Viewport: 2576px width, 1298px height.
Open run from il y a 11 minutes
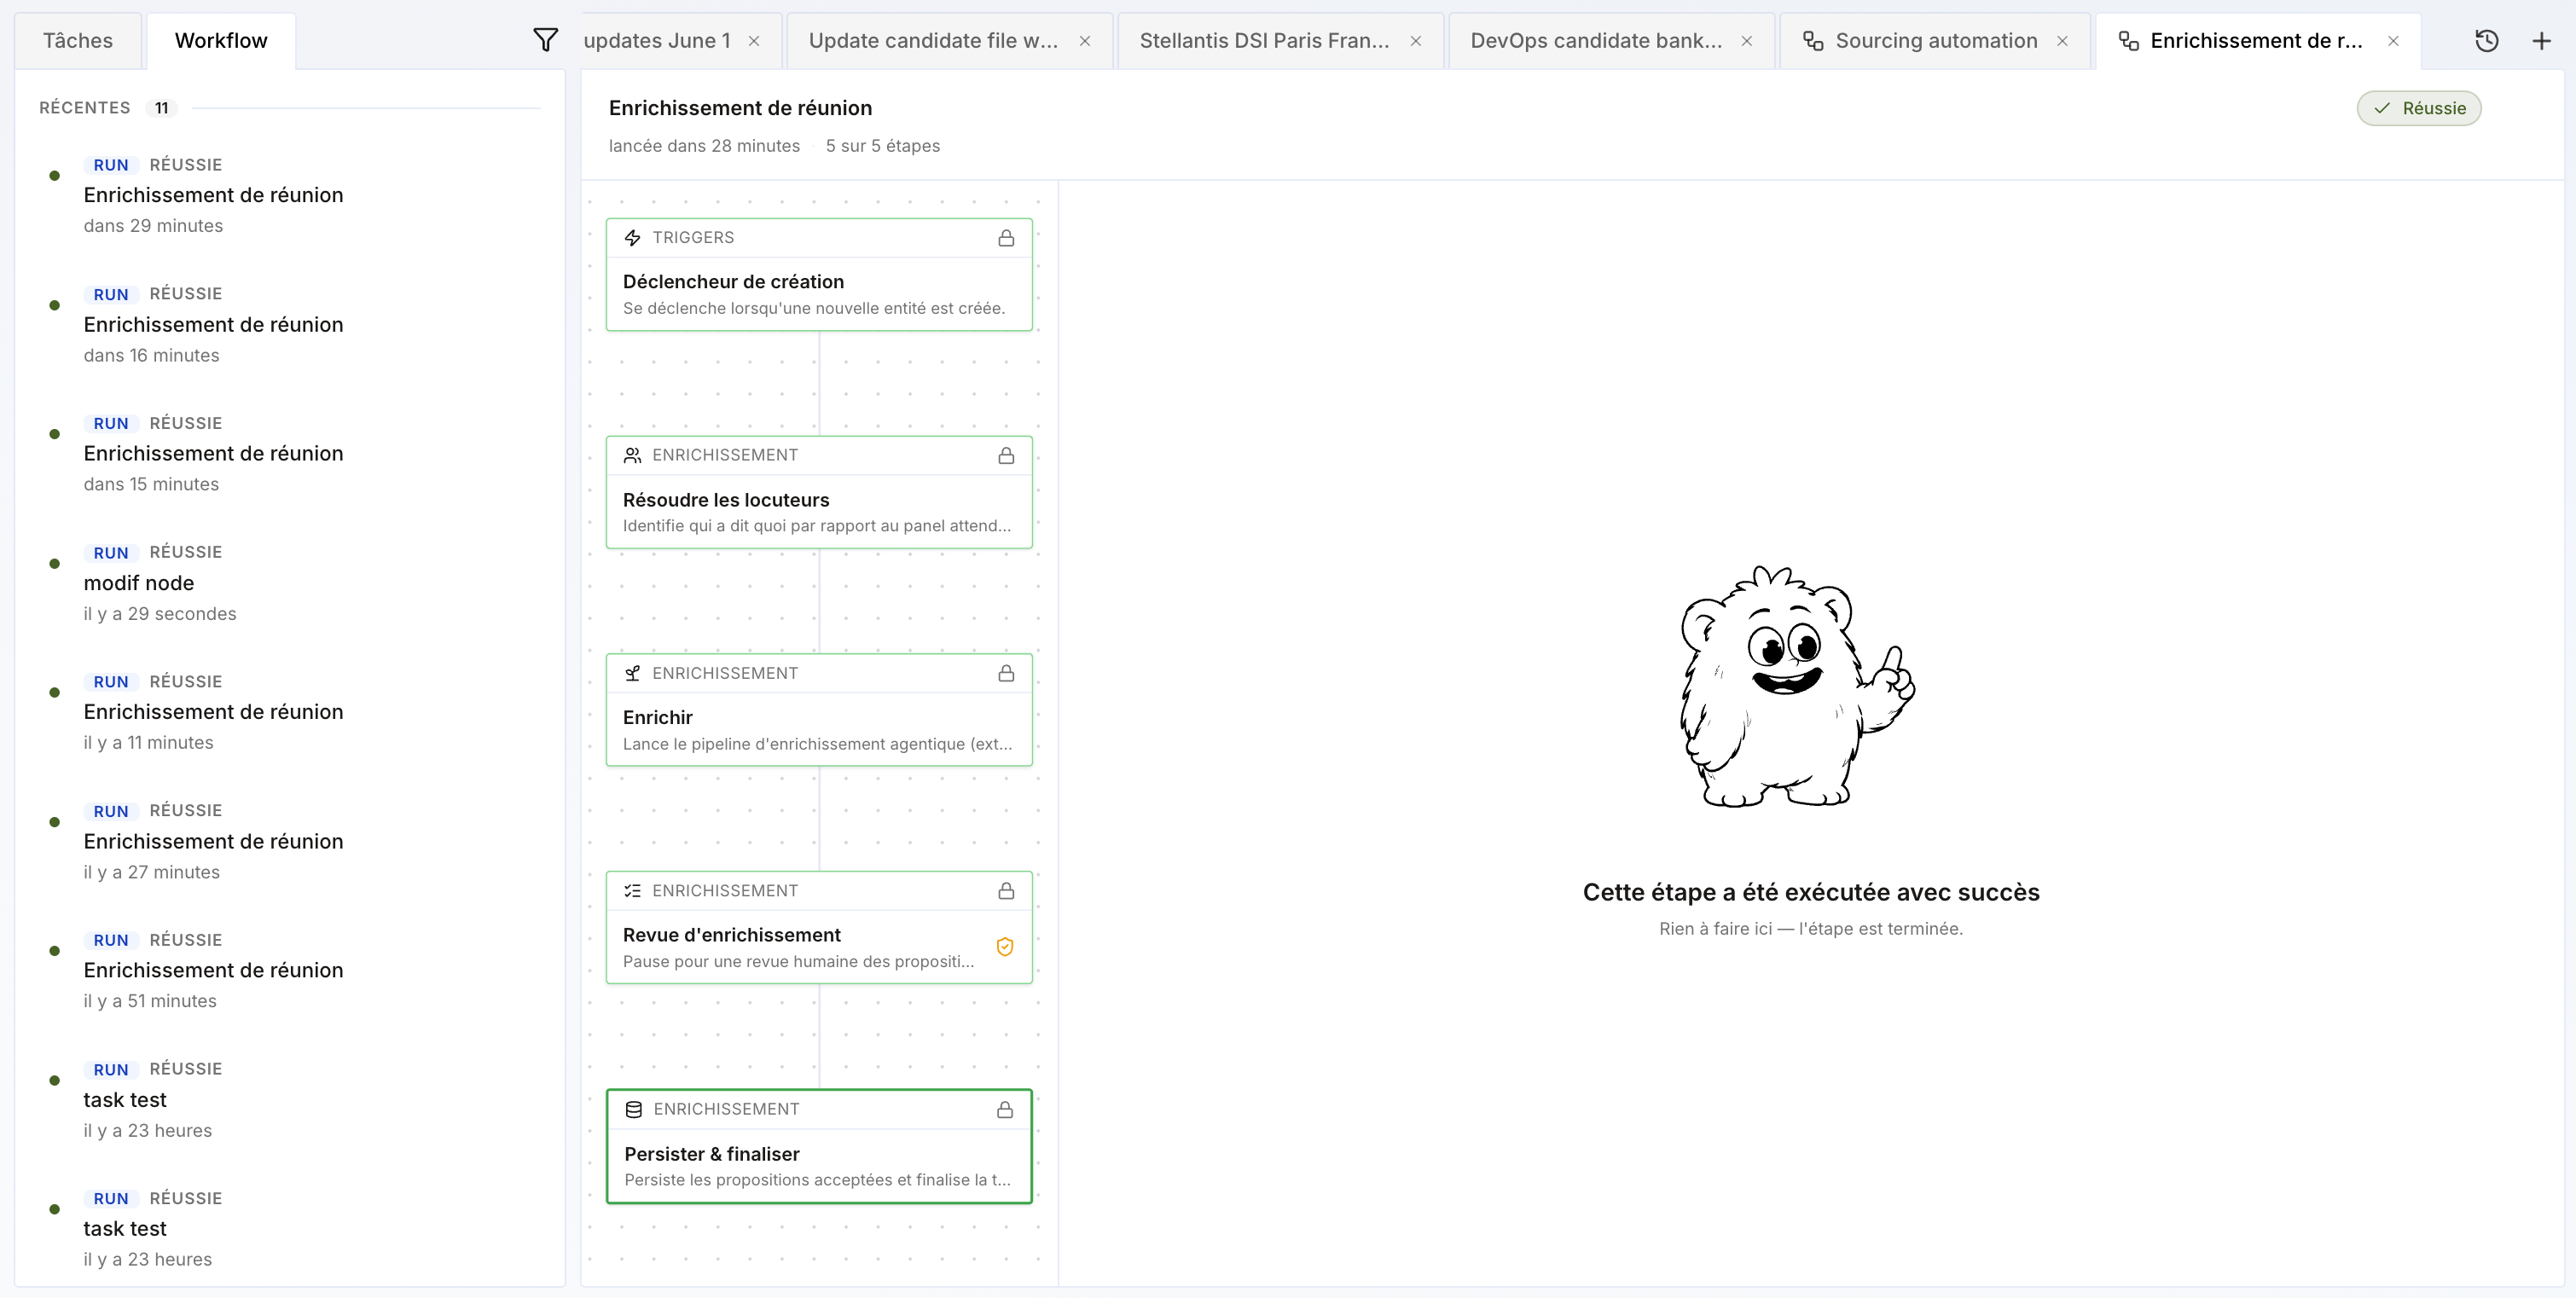click(290, 712)
